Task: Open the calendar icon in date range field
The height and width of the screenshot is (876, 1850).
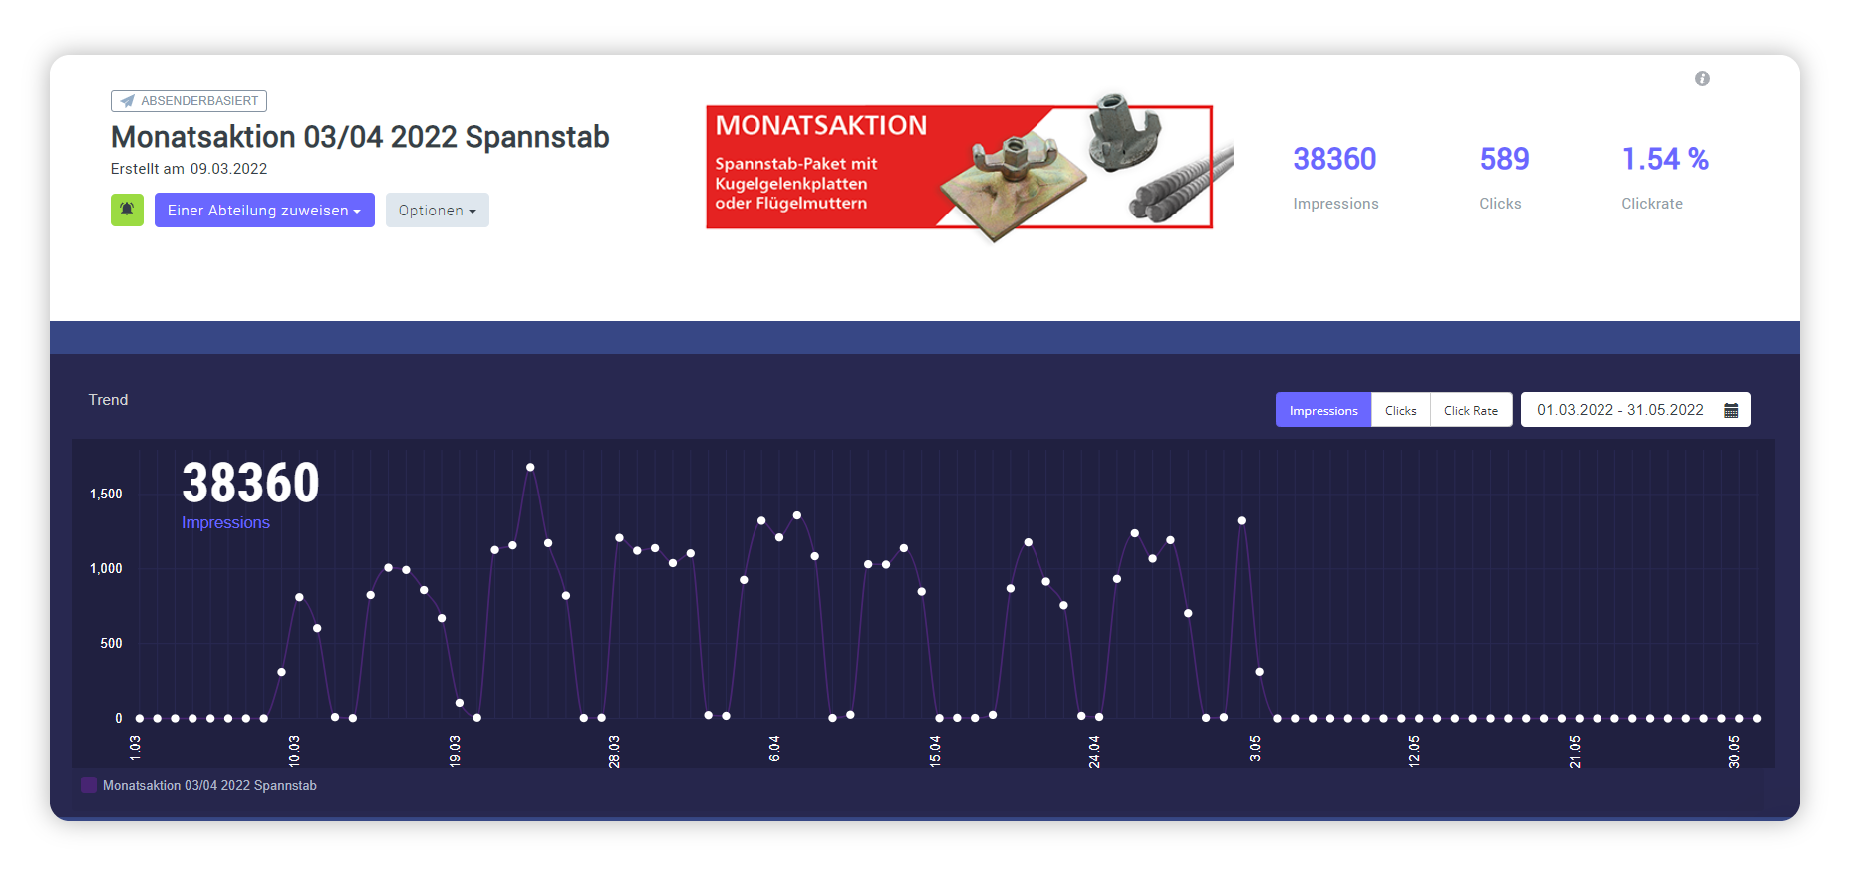Action: tap(1731, 410)
